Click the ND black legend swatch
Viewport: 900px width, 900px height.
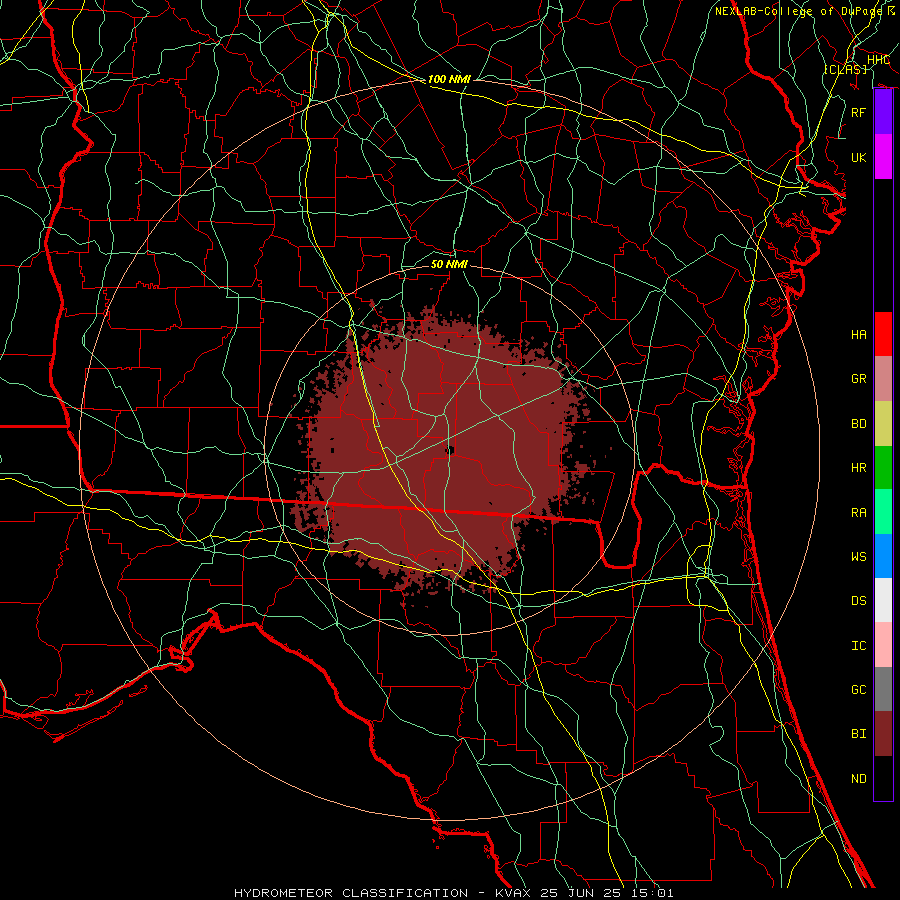[883, 778]
